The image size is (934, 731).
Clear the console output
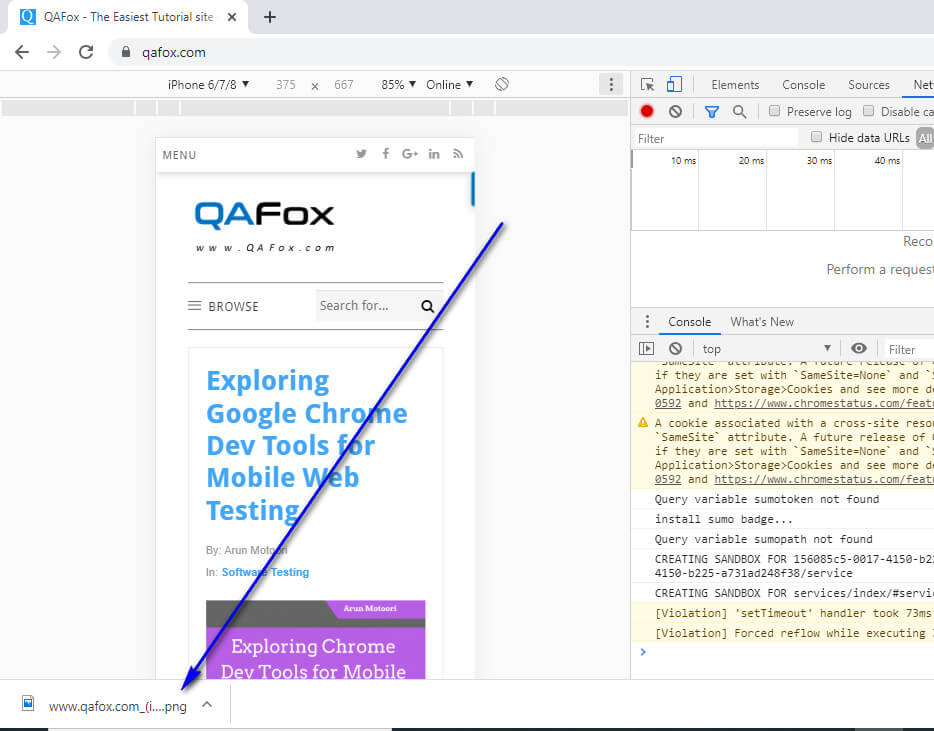(x=675, y=349)
